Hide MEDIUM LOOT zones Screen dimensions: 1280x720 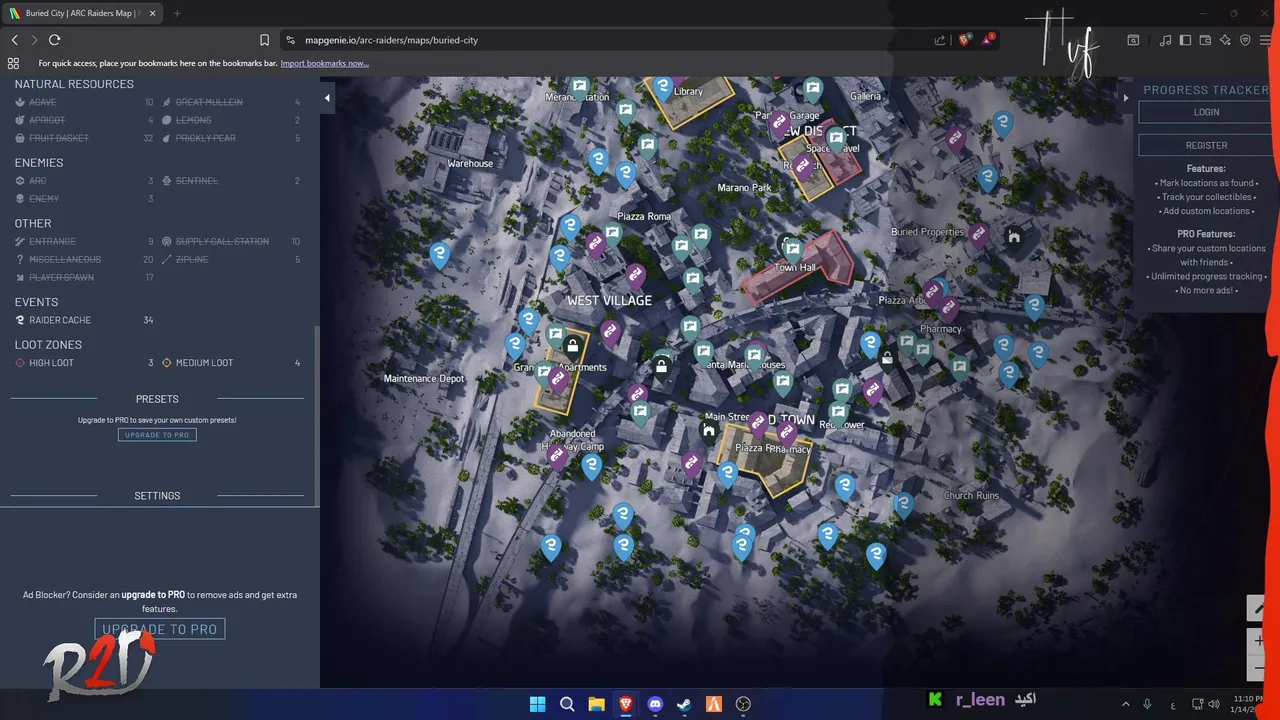(231, 363)
